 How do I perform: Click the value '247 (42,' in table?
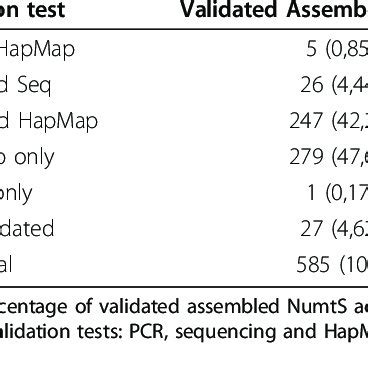[329, 121]
